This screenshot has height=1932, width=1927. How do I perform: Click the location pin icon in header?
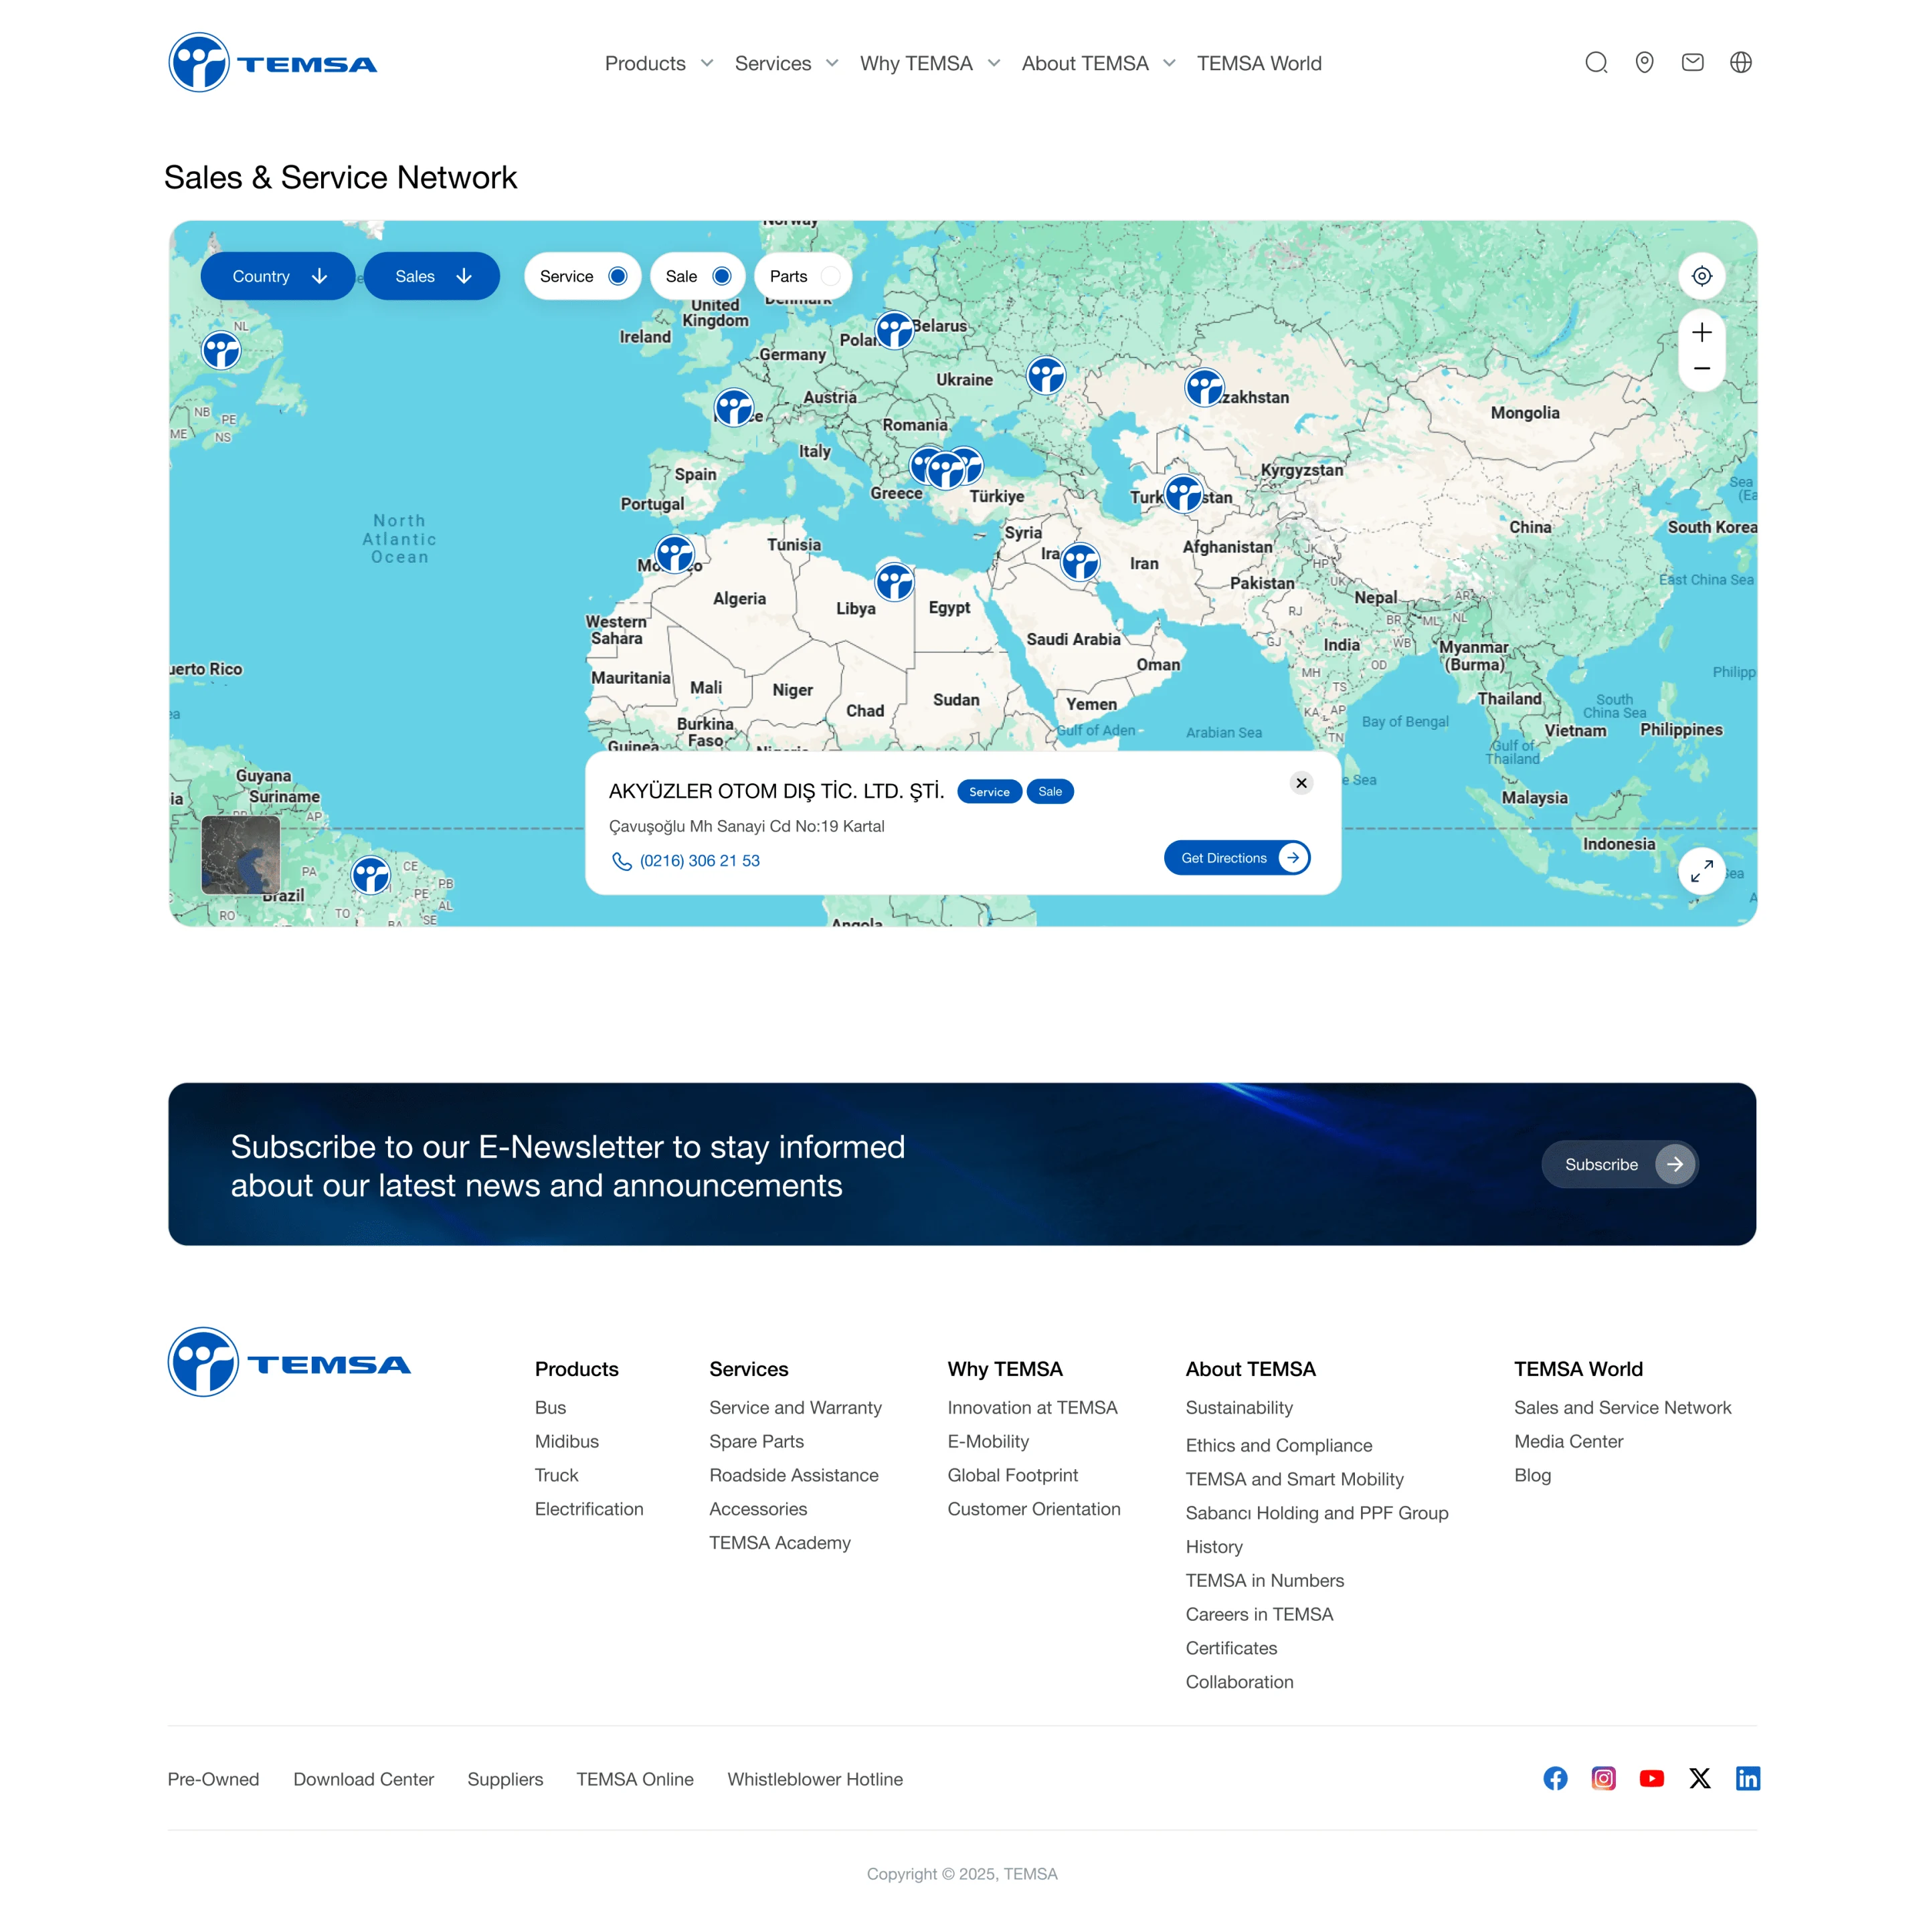coord(1644,63)
